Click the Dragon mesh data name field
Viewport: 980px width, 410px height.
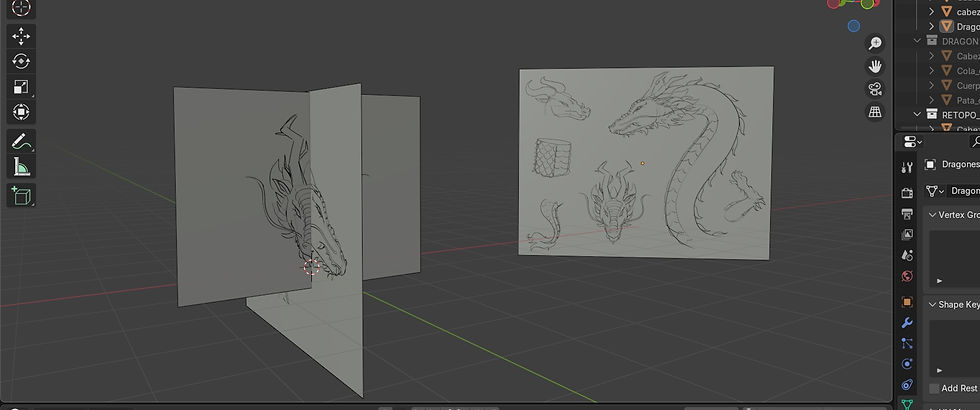point(964,191)
